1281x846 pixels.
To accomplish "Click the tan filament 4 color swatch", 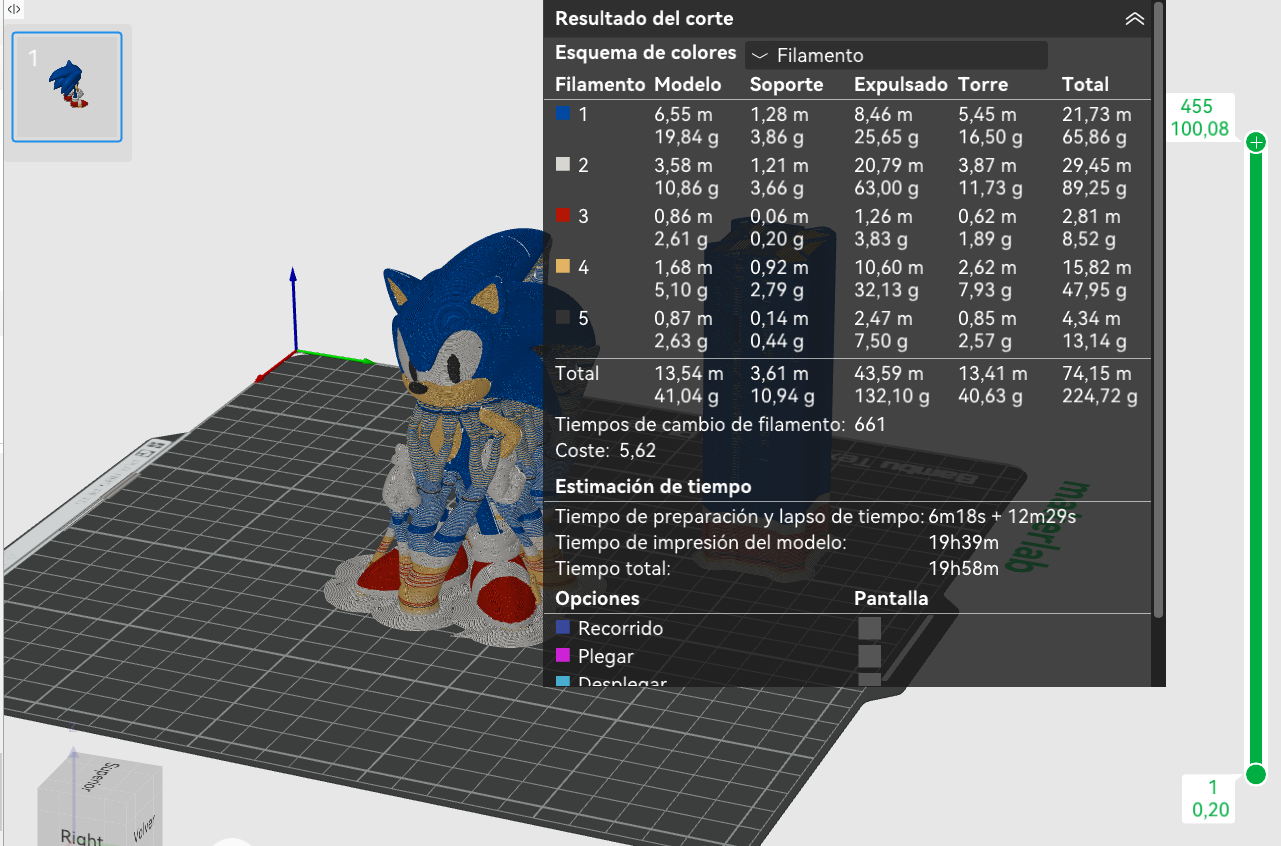I will point(563,267).
